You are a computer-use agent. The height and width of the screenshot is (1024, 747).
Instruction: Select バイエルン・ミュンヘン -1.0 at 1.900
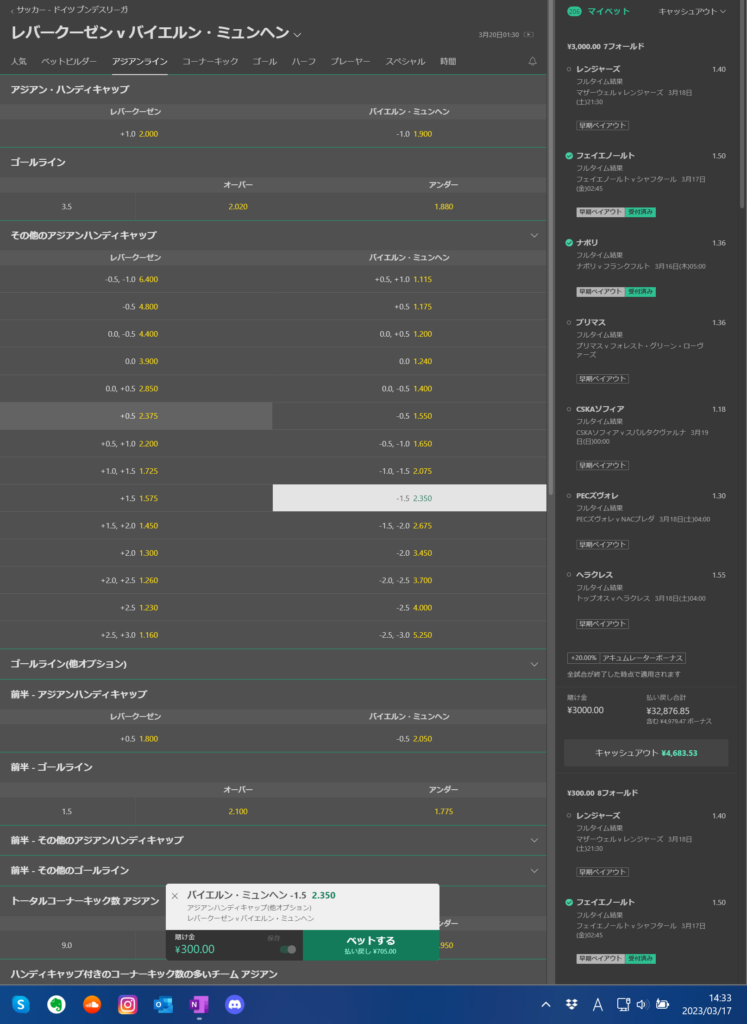(x=409, y=134)
